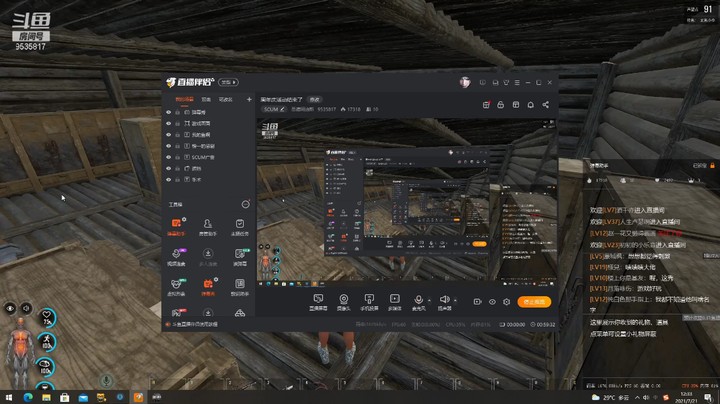
Task: Hide the topmost source in the source list
Action: (x=169, y=112)
